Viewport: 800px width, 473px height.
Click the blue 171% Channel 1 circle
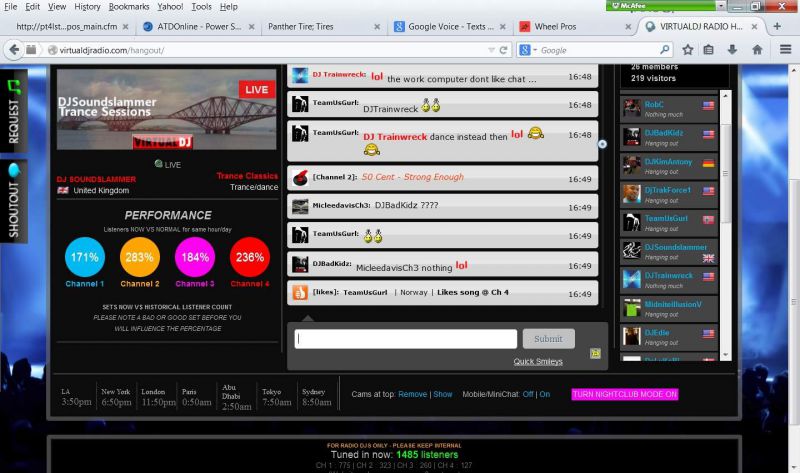[x=85, y=258]
